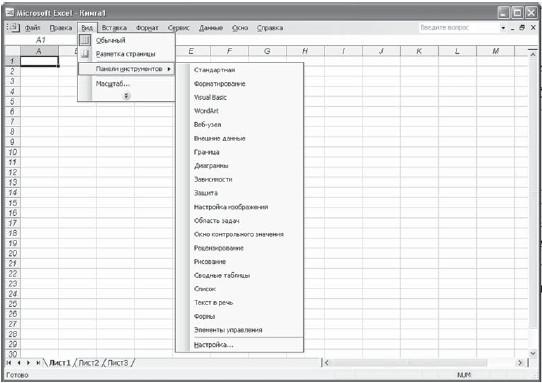This screenshot has height=383, width=542.
Task: Toggle the Форматирование toolbar
Action: pyautogui.click(x=240, y=84)
